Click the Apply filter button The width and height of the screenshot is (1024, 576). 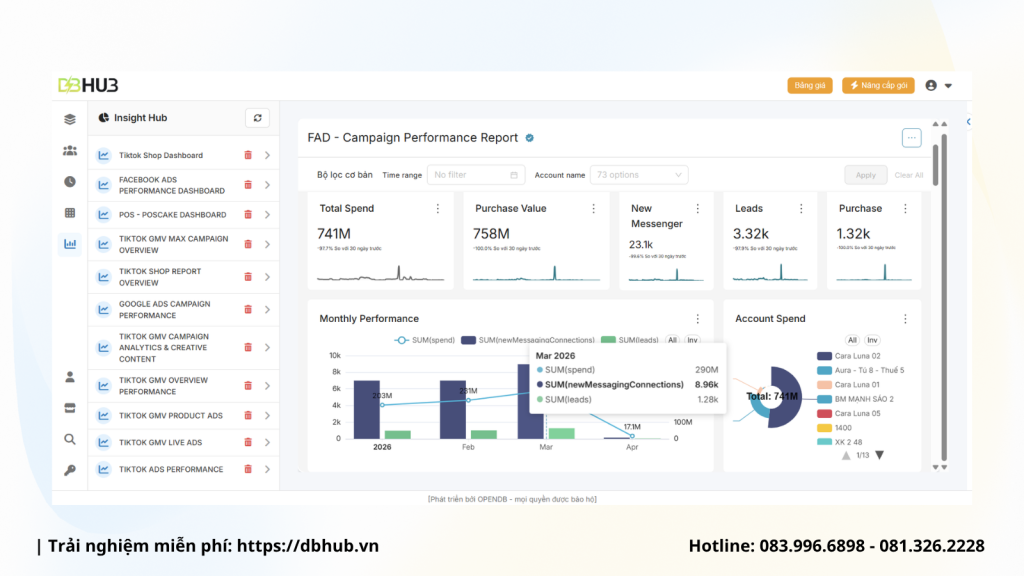(x=865, y=175)
